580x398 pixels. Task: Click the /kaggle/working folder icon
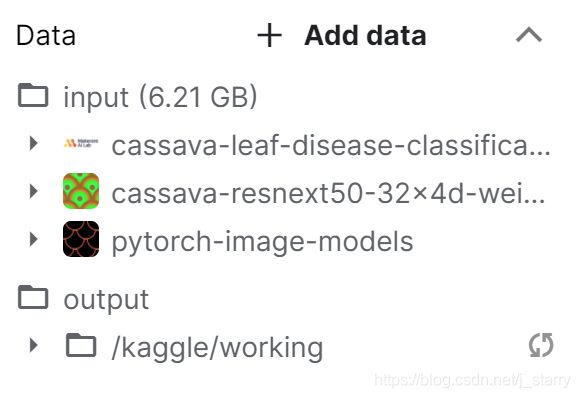point(81,345)
